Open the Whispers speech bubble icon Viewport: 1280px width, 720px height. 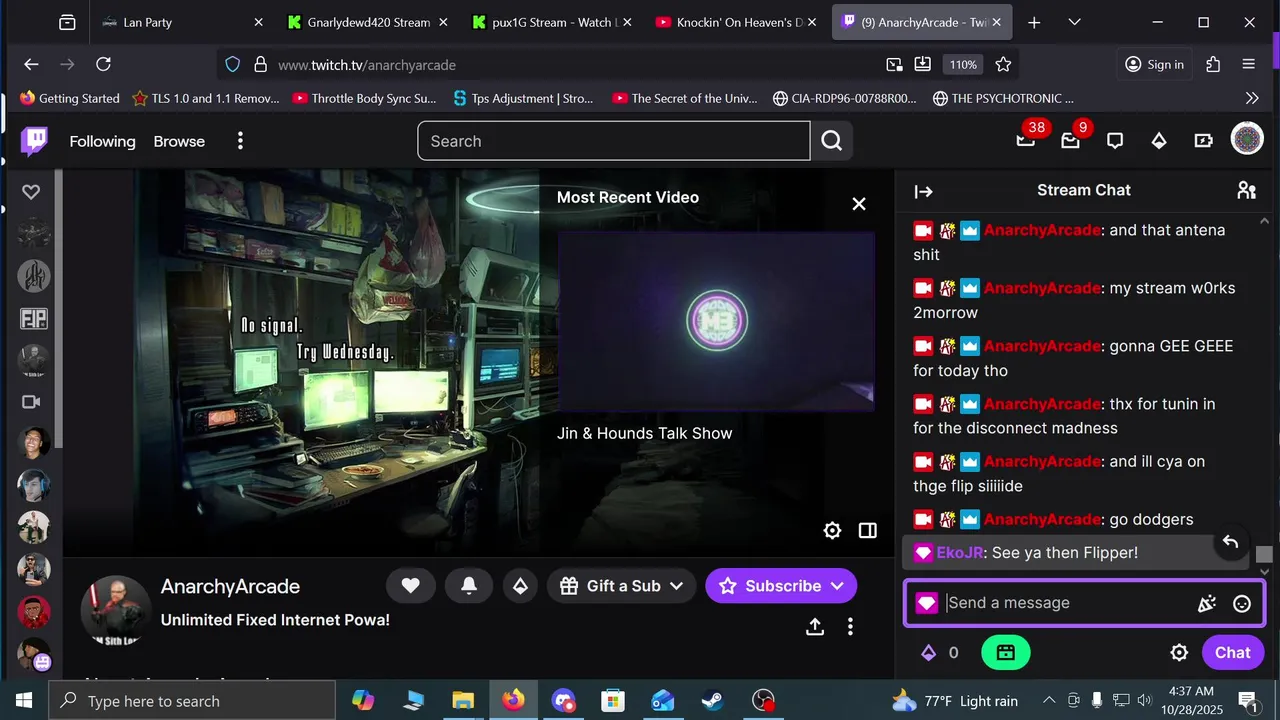pos(1115,141)
